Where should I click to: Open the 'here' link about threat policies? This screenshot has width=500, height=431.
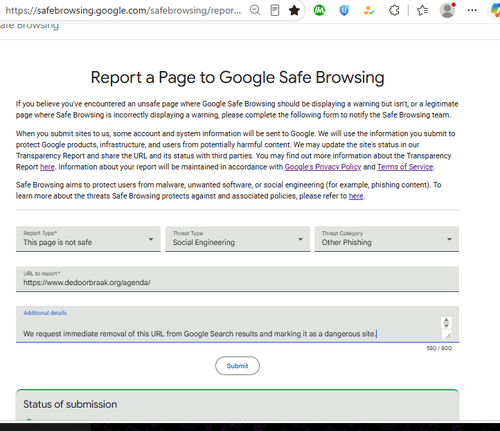click(356, 196)
